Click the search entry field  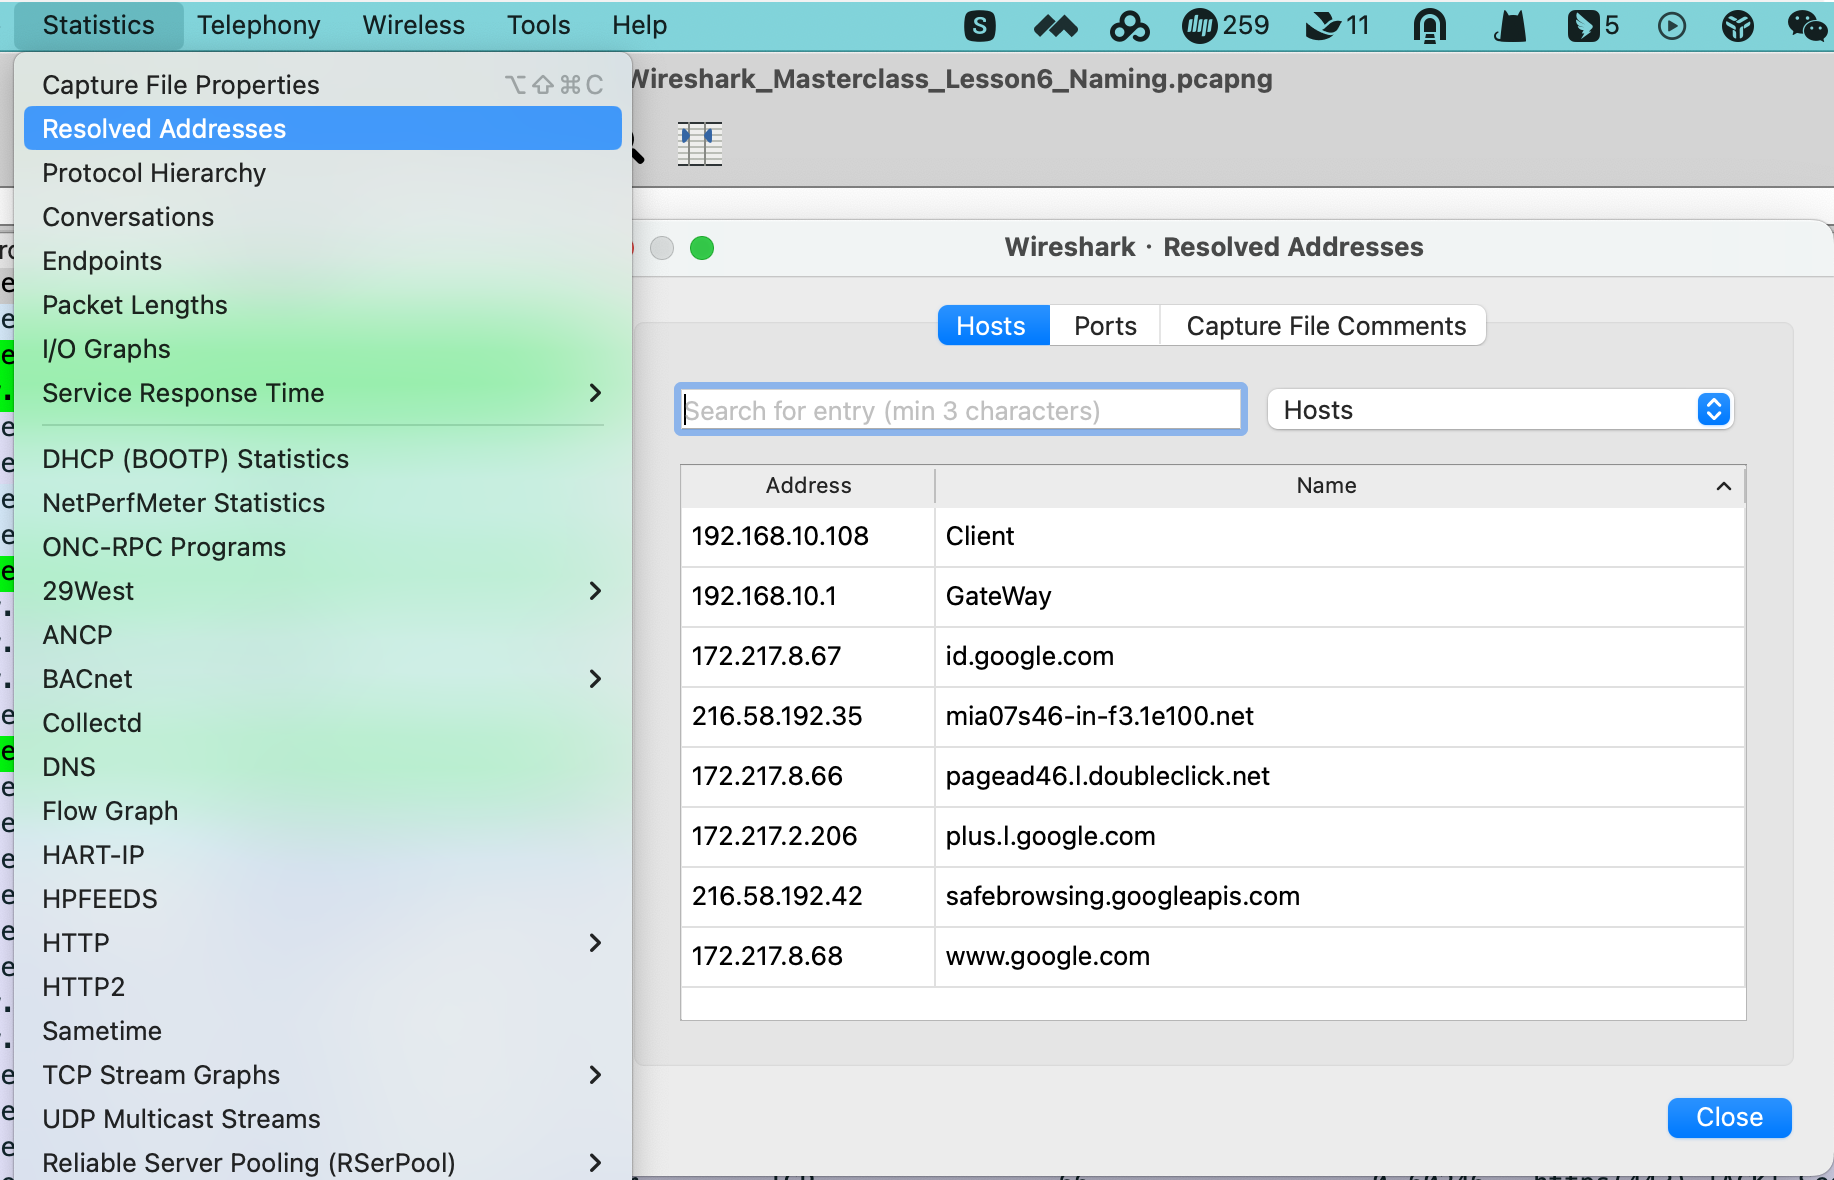(x=959, y=409)
